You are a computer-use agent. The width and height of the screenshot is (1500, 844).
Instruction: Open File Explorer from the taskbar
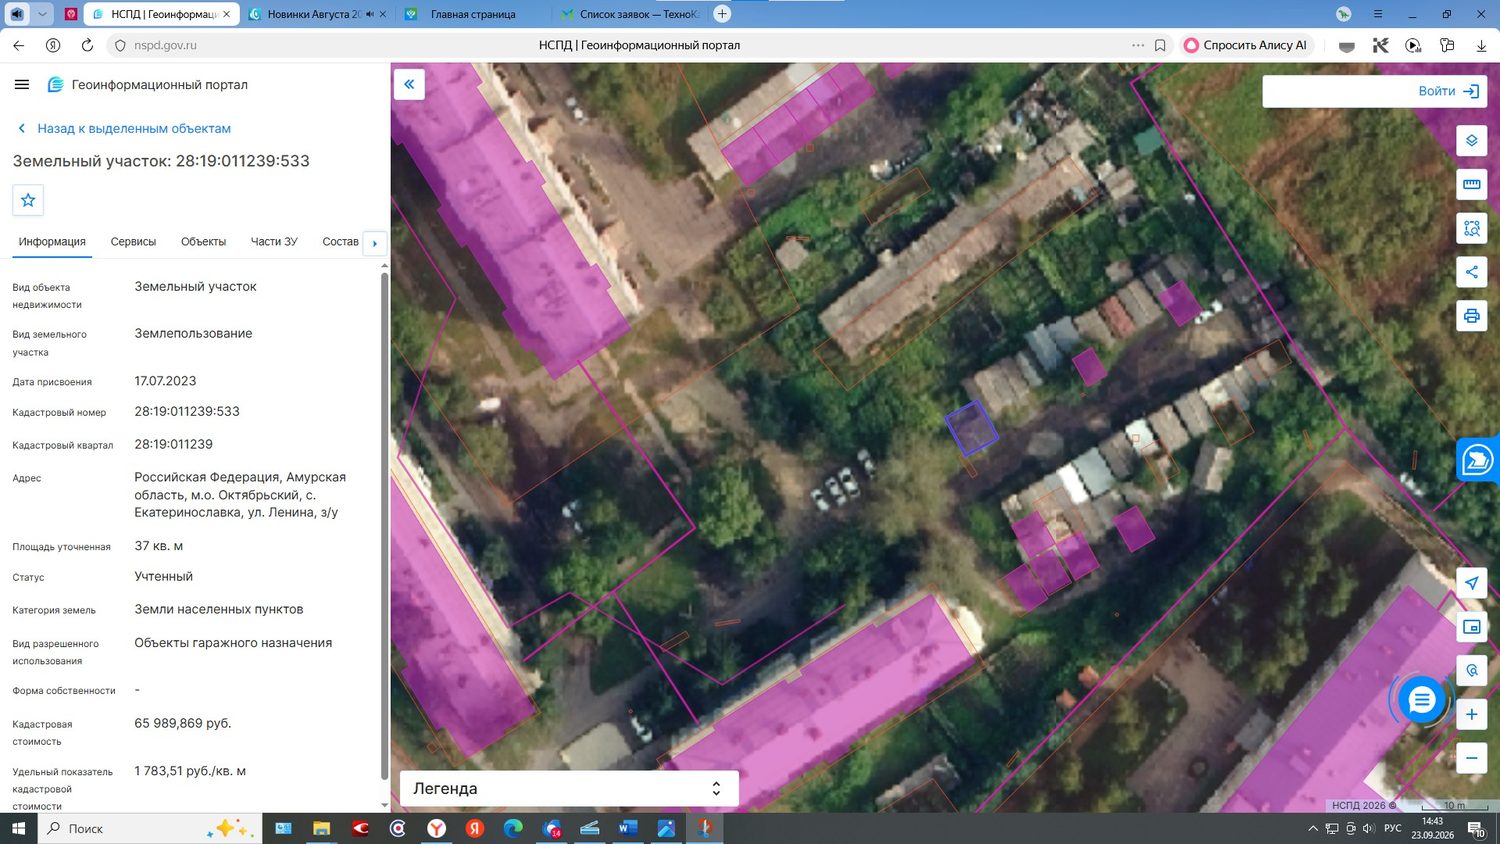point(321,829)
